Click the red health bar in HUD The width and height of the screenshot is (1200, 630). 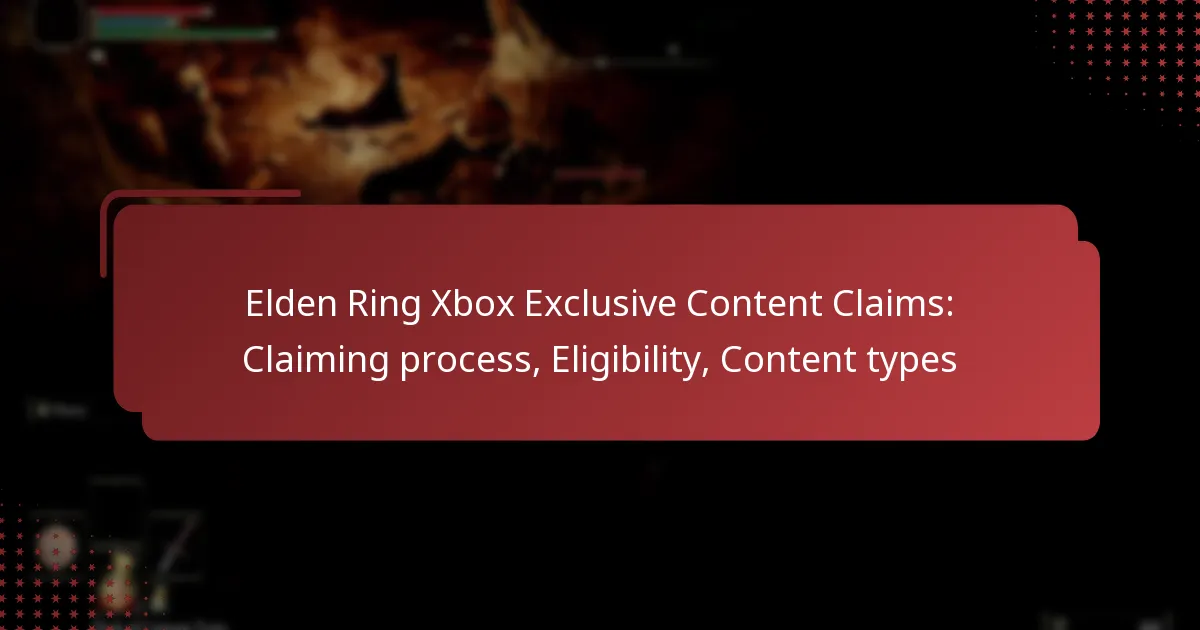152,12
